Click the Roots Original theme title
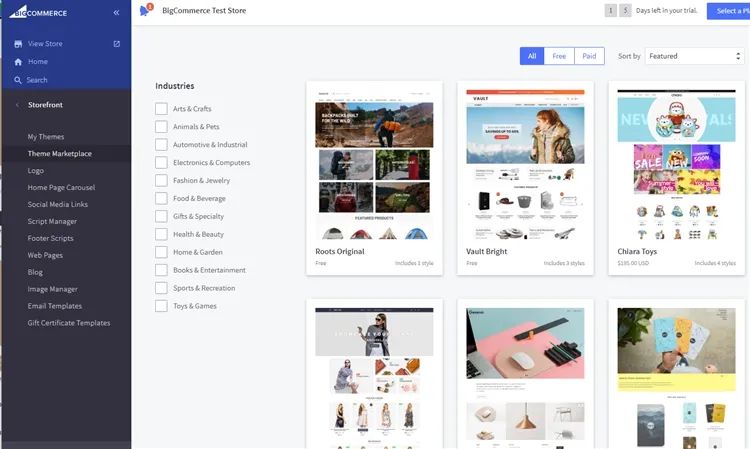This screenshot has width=750, height=449. 340,252
